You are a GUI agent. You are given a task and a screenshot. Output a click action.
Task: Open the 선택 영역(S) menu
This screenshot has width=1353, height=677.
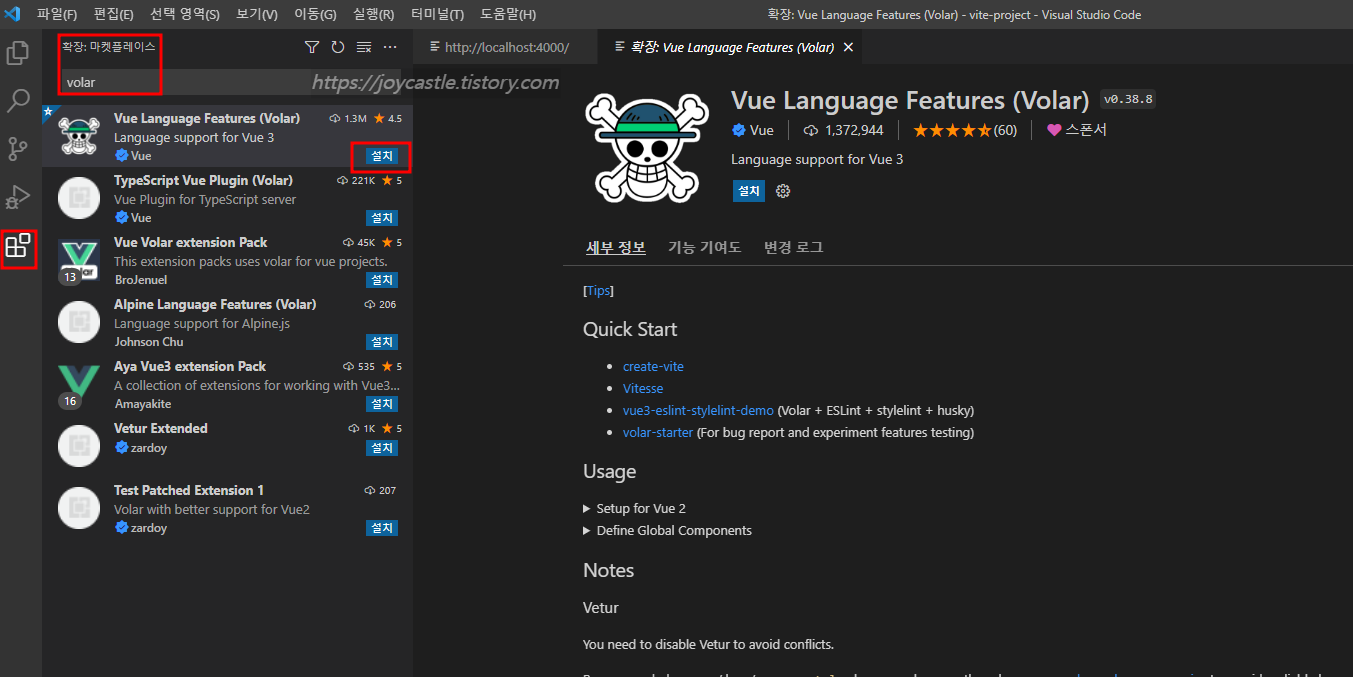tap(185, 14)
